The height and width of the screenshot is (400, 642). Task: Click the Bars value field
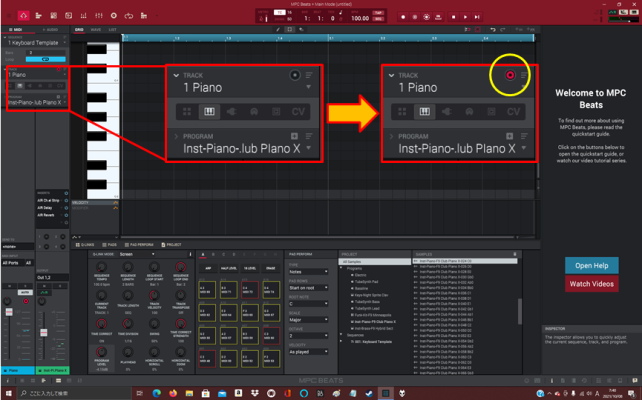pos(45,53)
